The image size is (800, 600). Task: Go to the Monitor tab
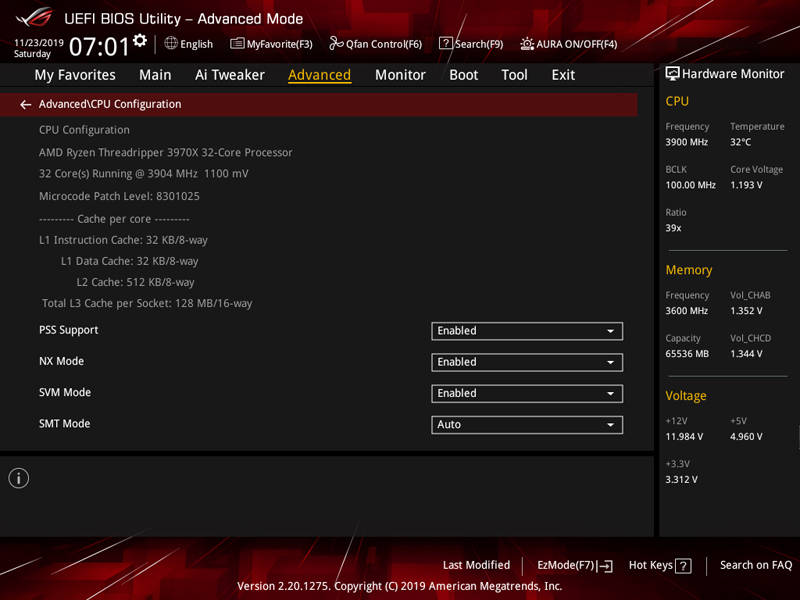pyautogui.click(x=400, y=75)
